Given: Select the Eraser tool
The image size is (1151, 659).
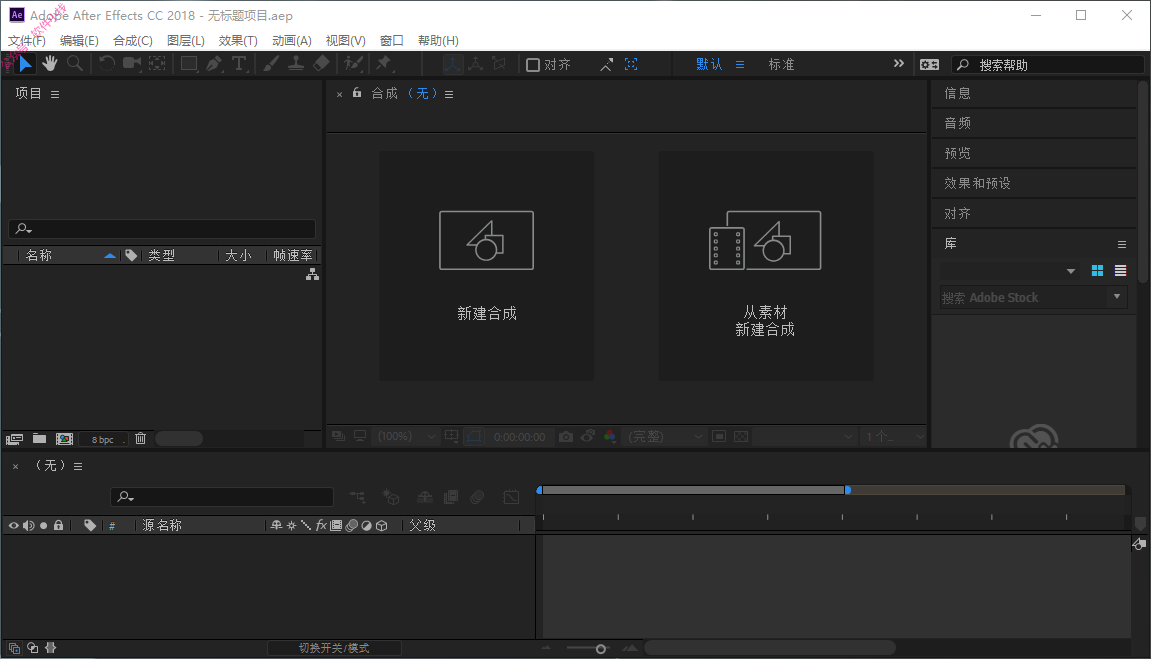Looking at the screenshot, I should point(321,64).
